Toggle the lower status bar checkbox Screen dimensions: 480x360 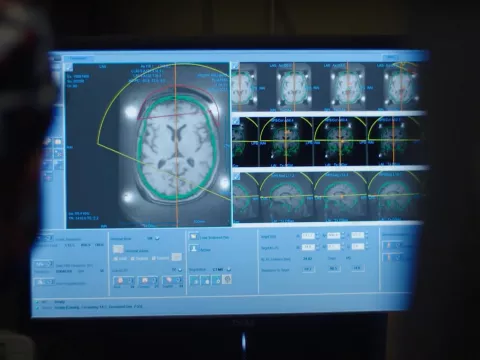coord(37,307)
